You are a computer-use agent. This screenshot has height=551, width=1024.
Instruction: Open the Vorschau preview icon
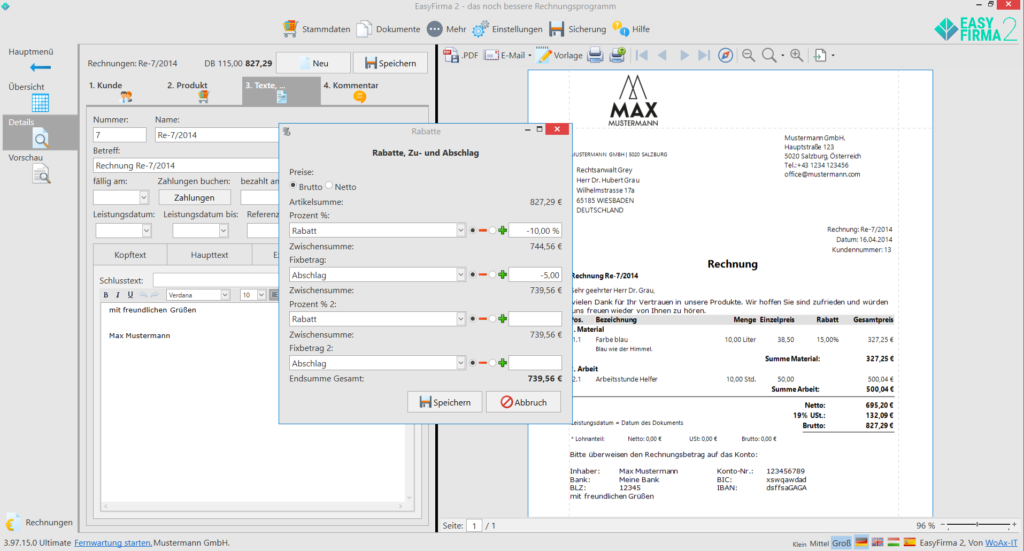tap(40, 174)
